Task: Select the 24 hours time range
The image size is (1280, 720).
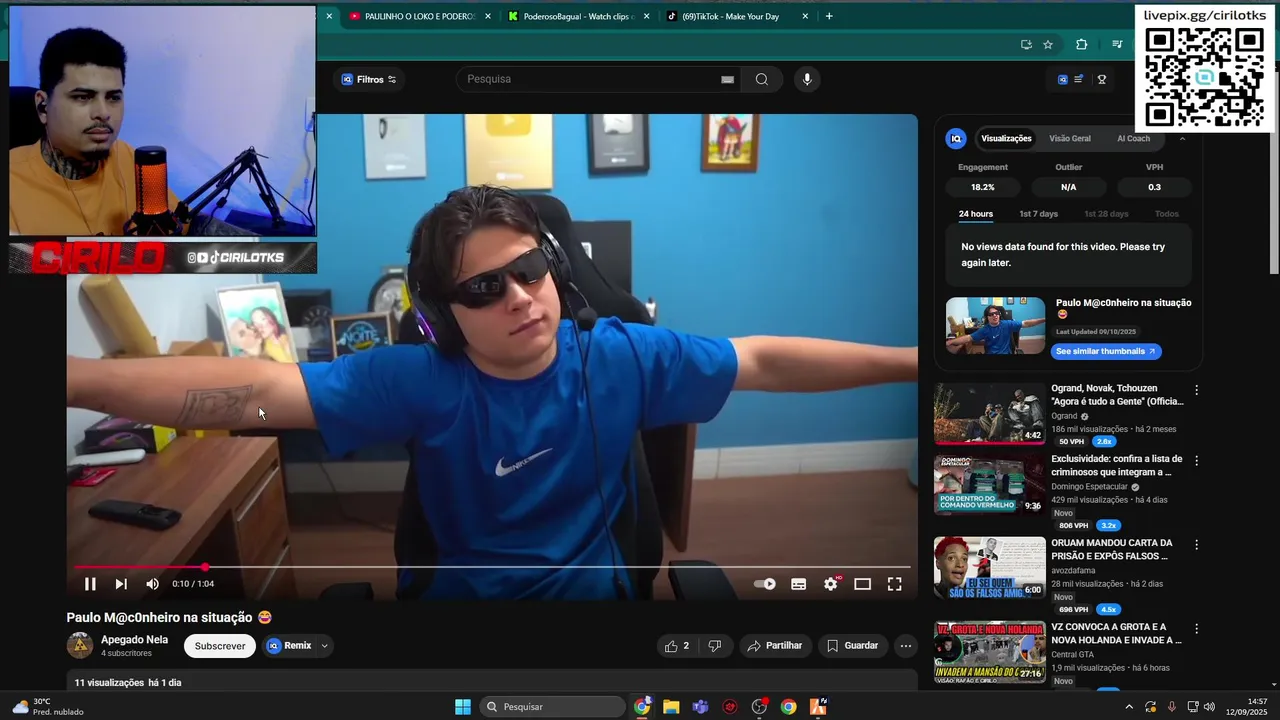Action: click(976, 214)
